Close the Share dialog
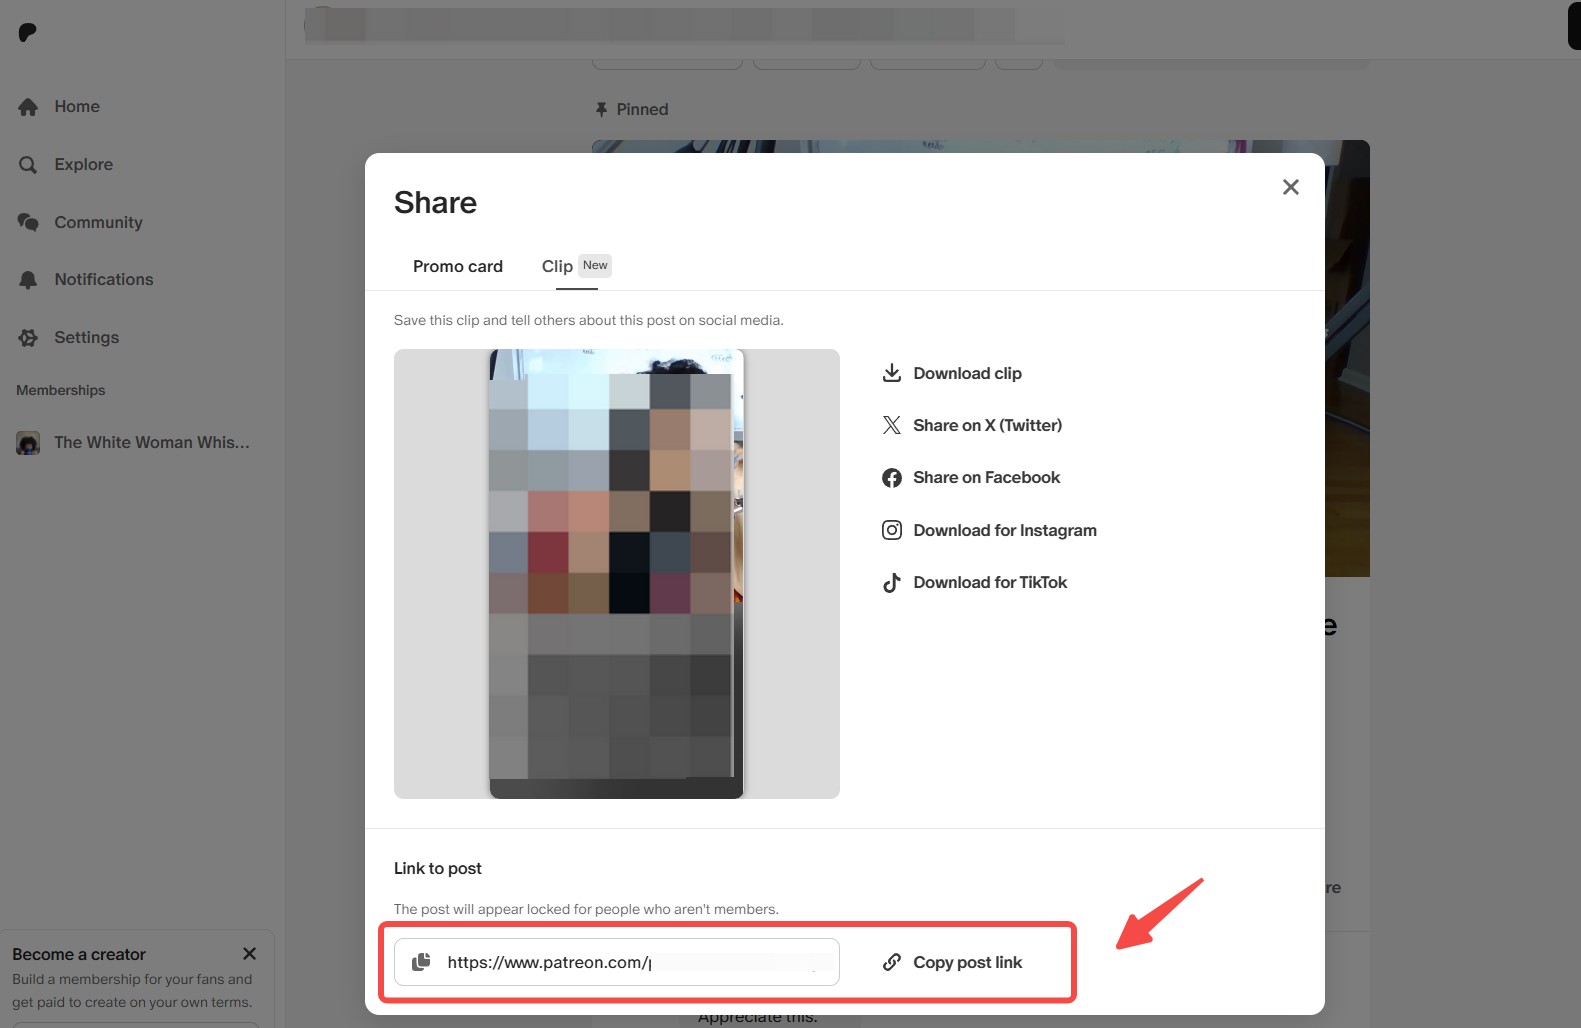The width and height of the screenshot is (1581, 1028). (x=1291, y=187)
